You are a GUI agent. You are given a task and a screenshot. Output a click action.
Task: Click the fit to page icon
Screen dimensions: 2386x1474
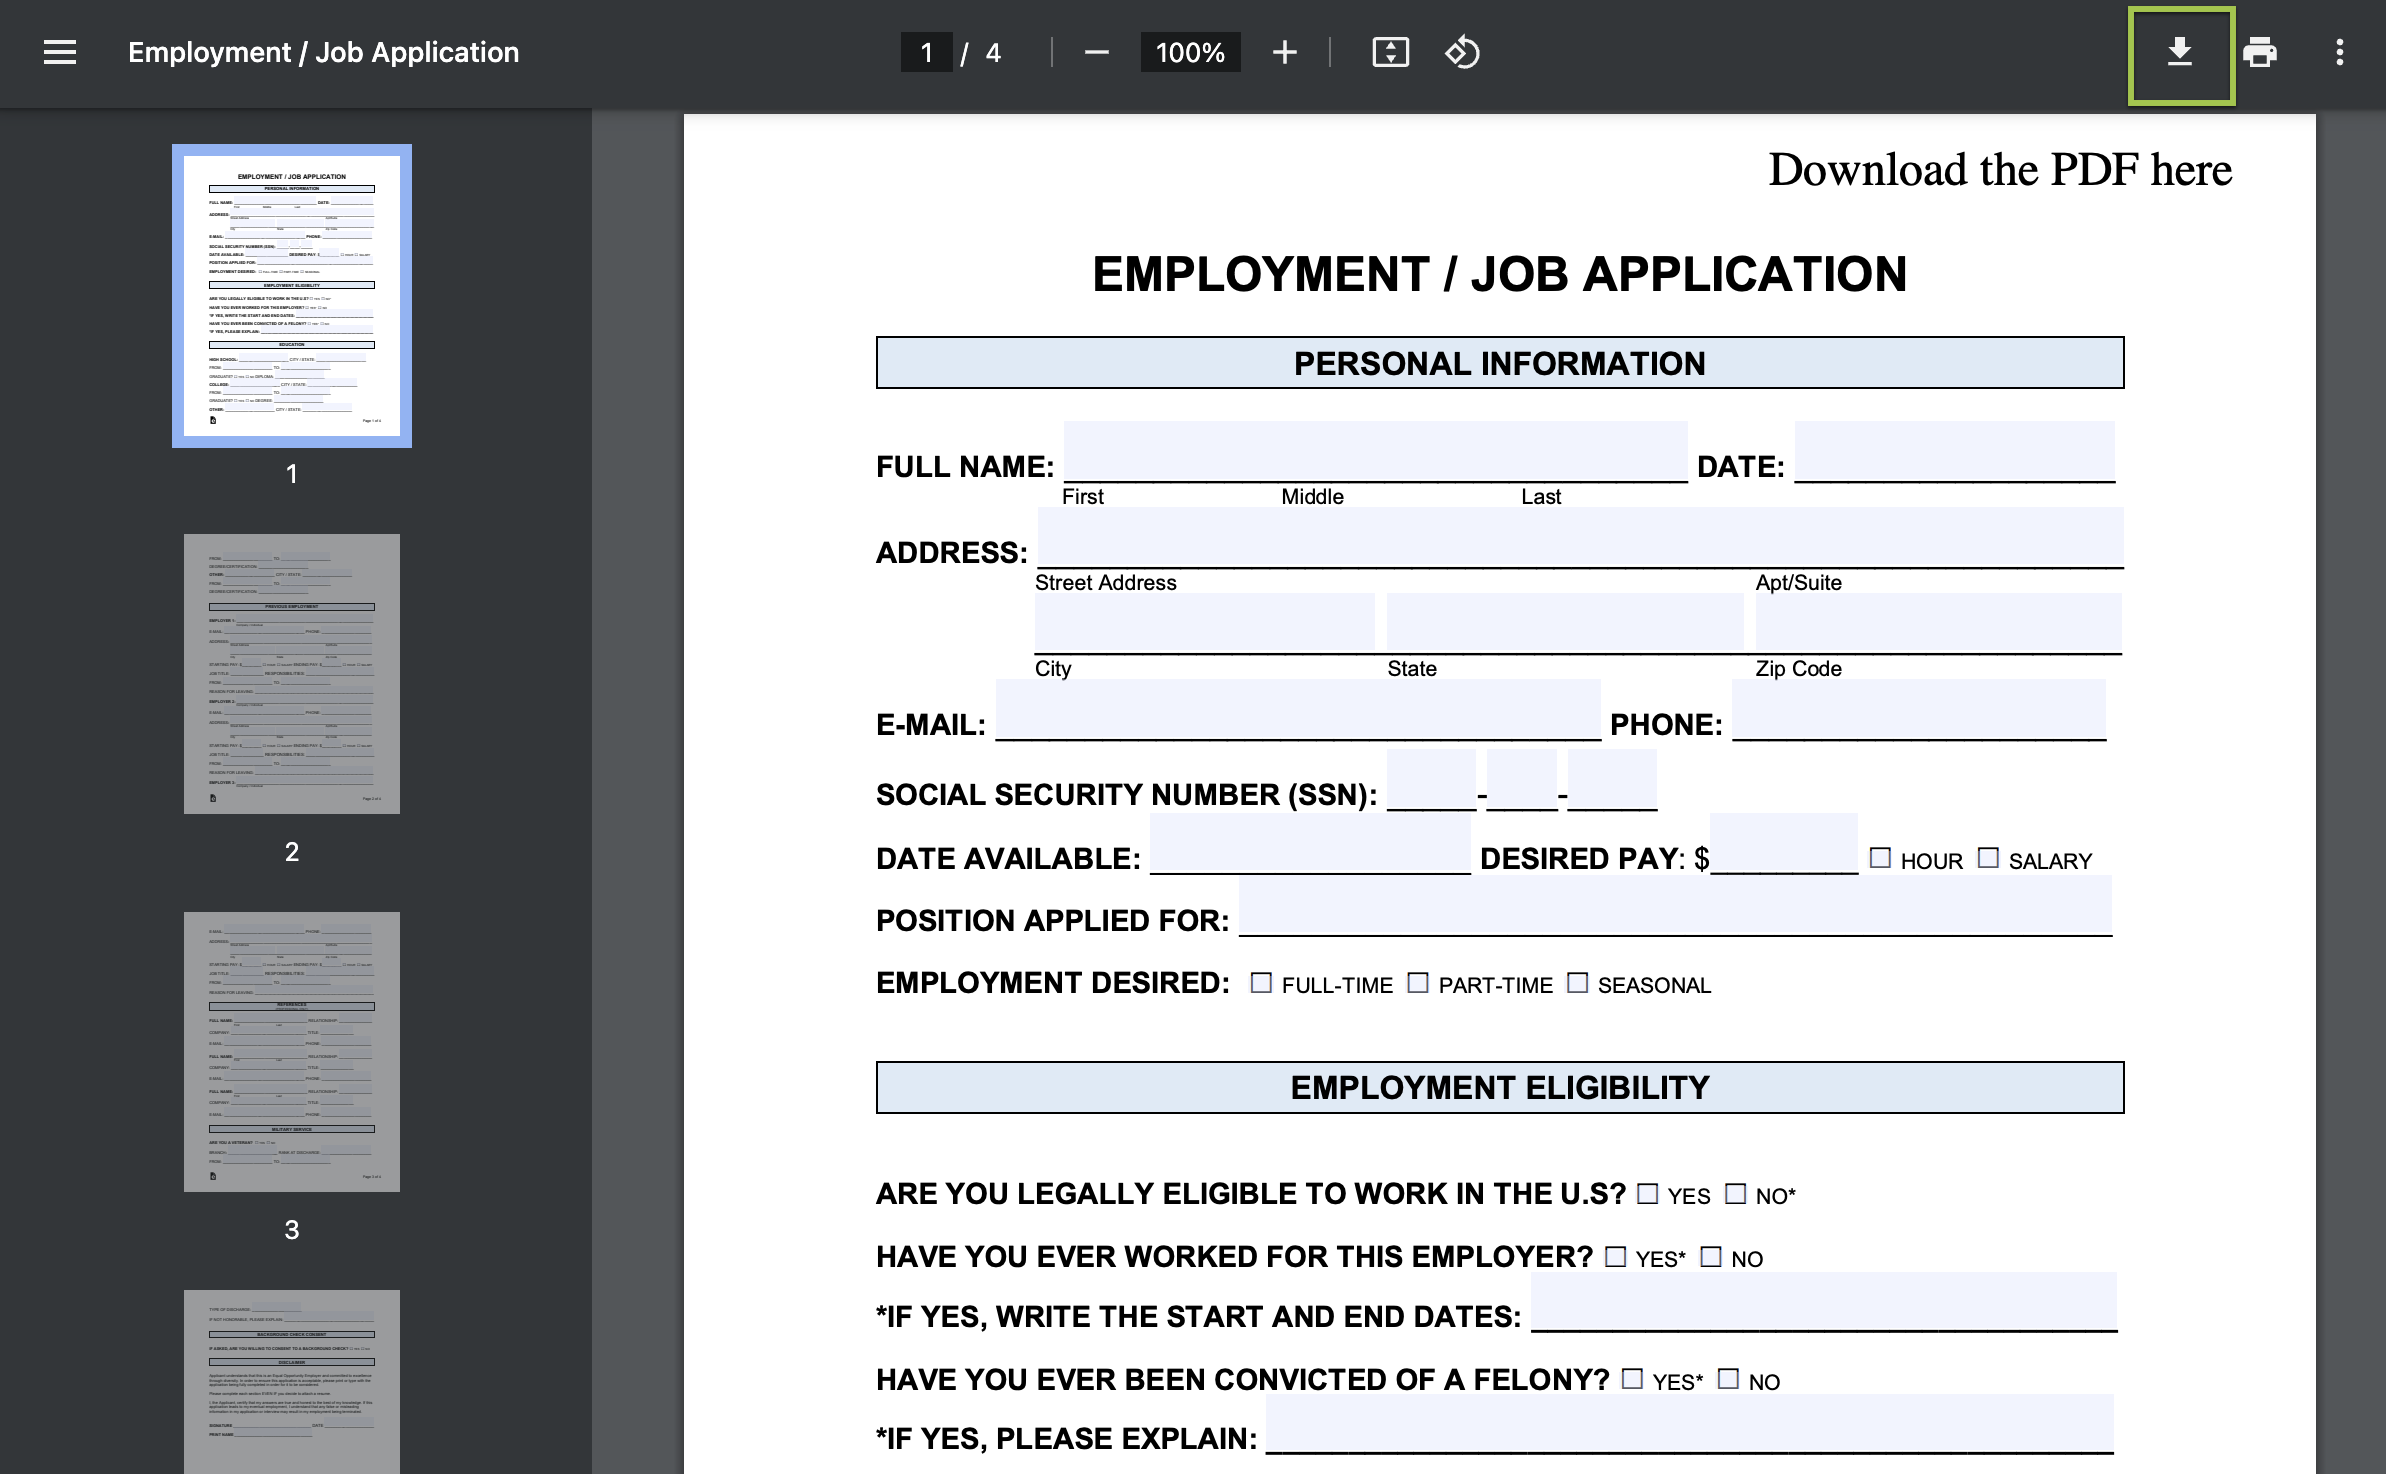click(1390, 53)
